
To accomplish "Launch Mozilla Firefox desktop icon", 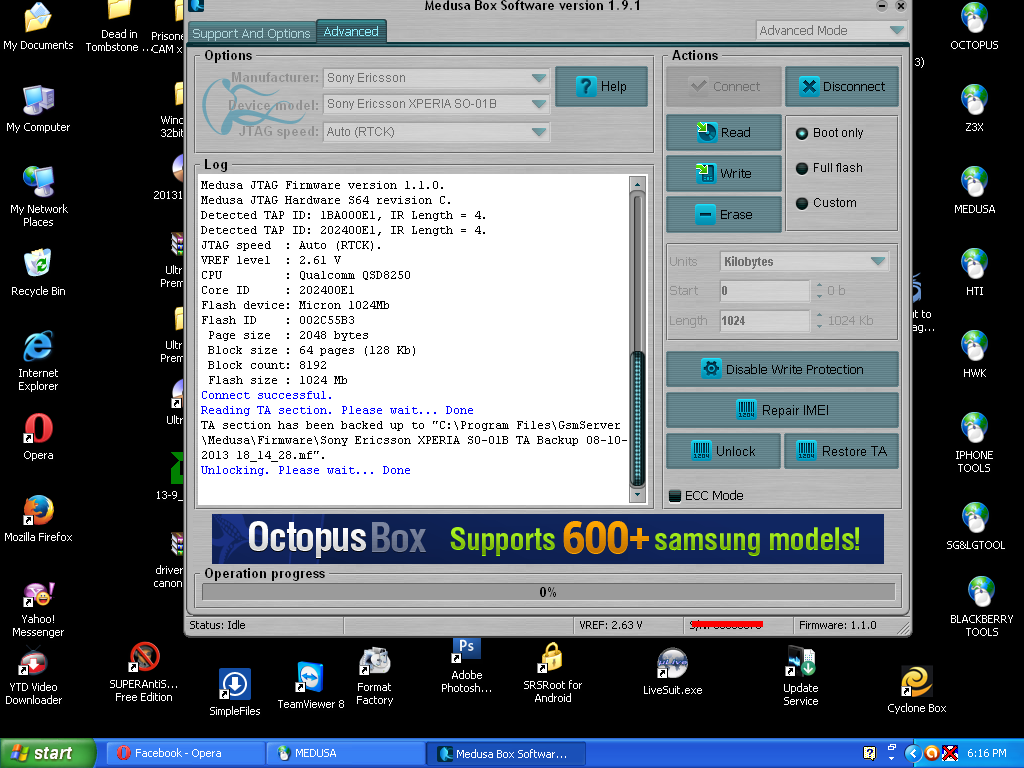I will tap(38, 519).
